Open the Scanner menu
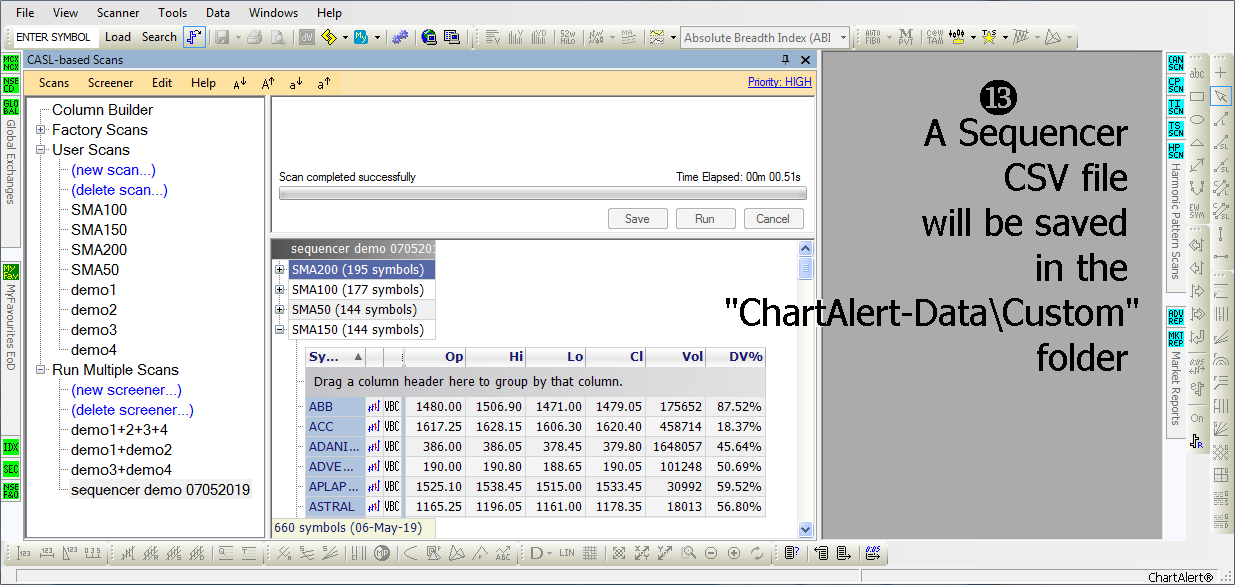Image resolution: width=1235 pixels, height=585 pixels. [118, 13]
